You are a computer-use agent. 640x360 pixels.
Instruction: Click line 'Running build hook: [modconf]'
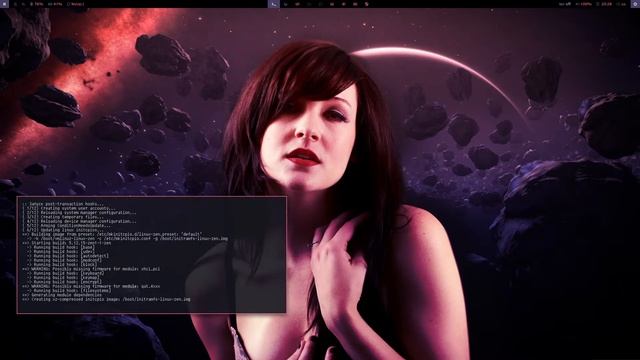pyautogui.click(x=64, y=260)
